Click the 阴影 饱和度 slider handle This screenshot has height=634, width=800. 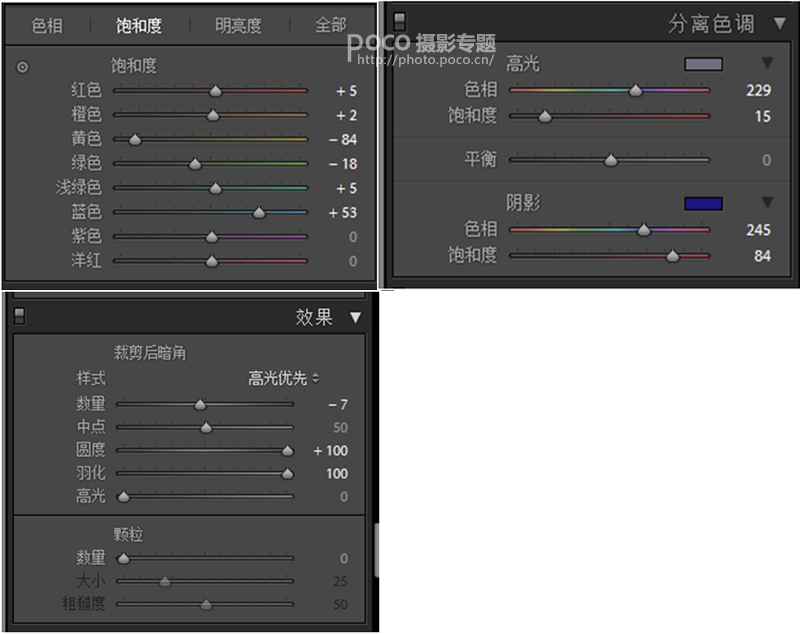(x=673, y=256)
